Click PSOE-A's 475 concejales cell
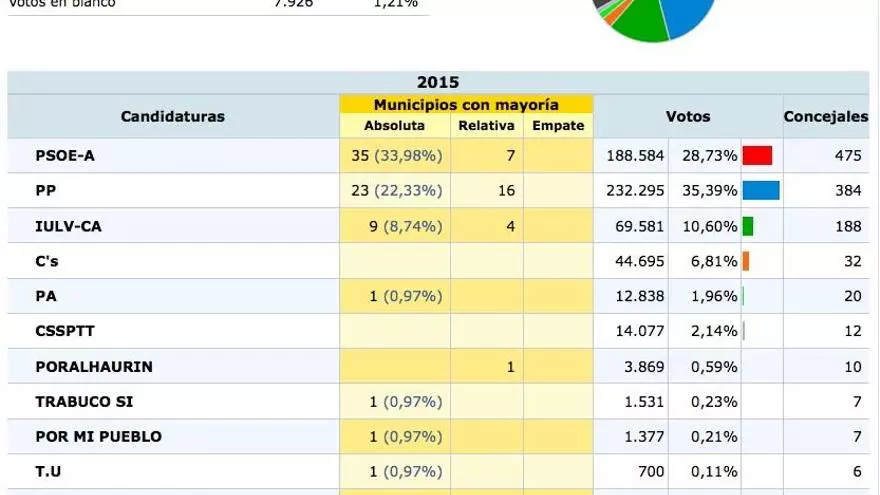 (847, 156)
